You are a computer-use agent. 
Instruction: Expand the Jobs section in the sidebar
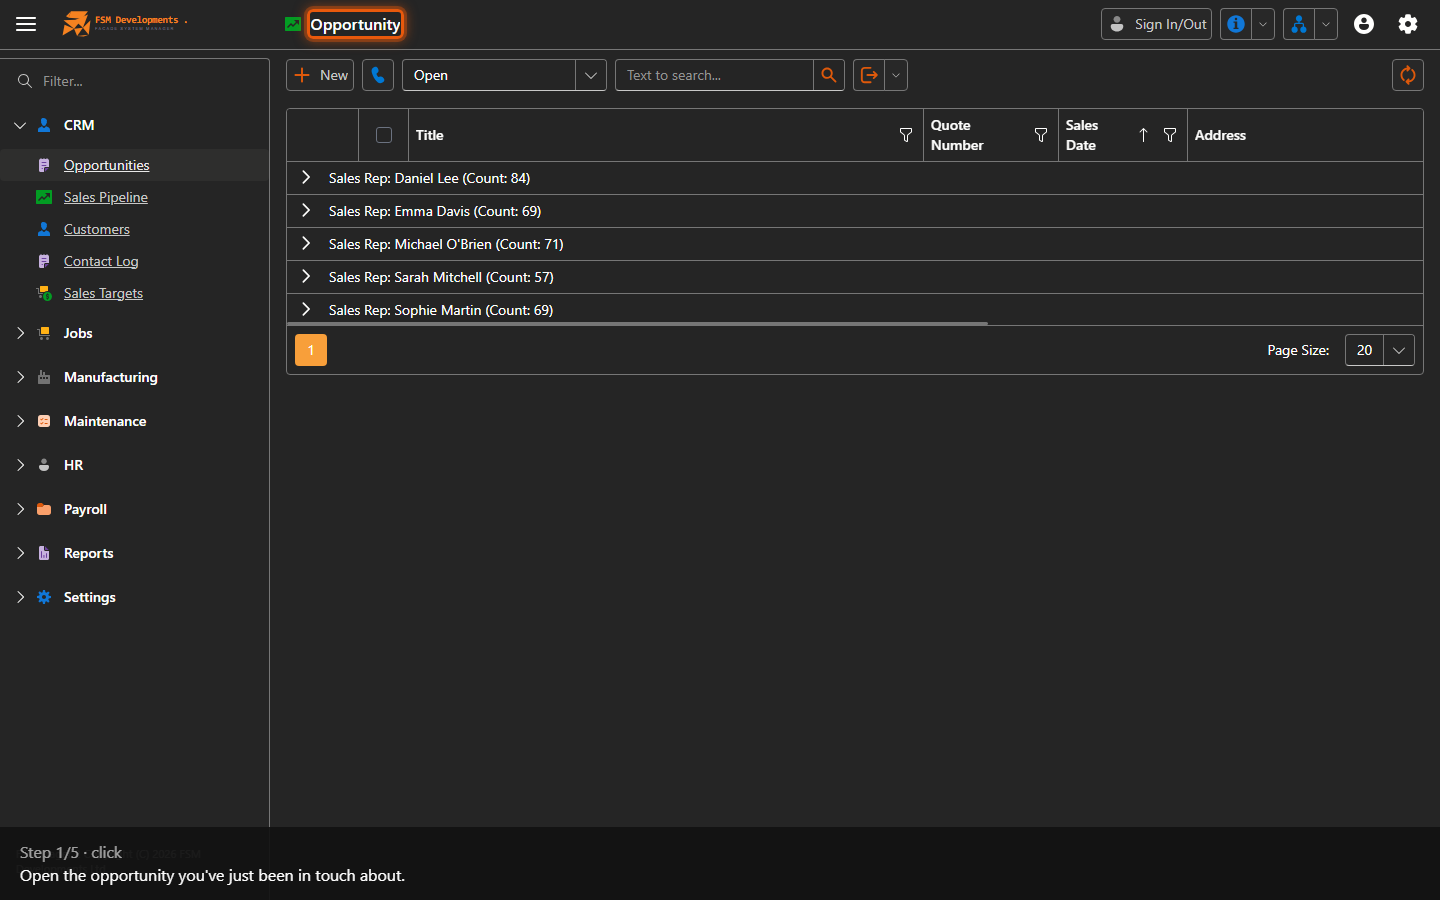coord(20,333)
